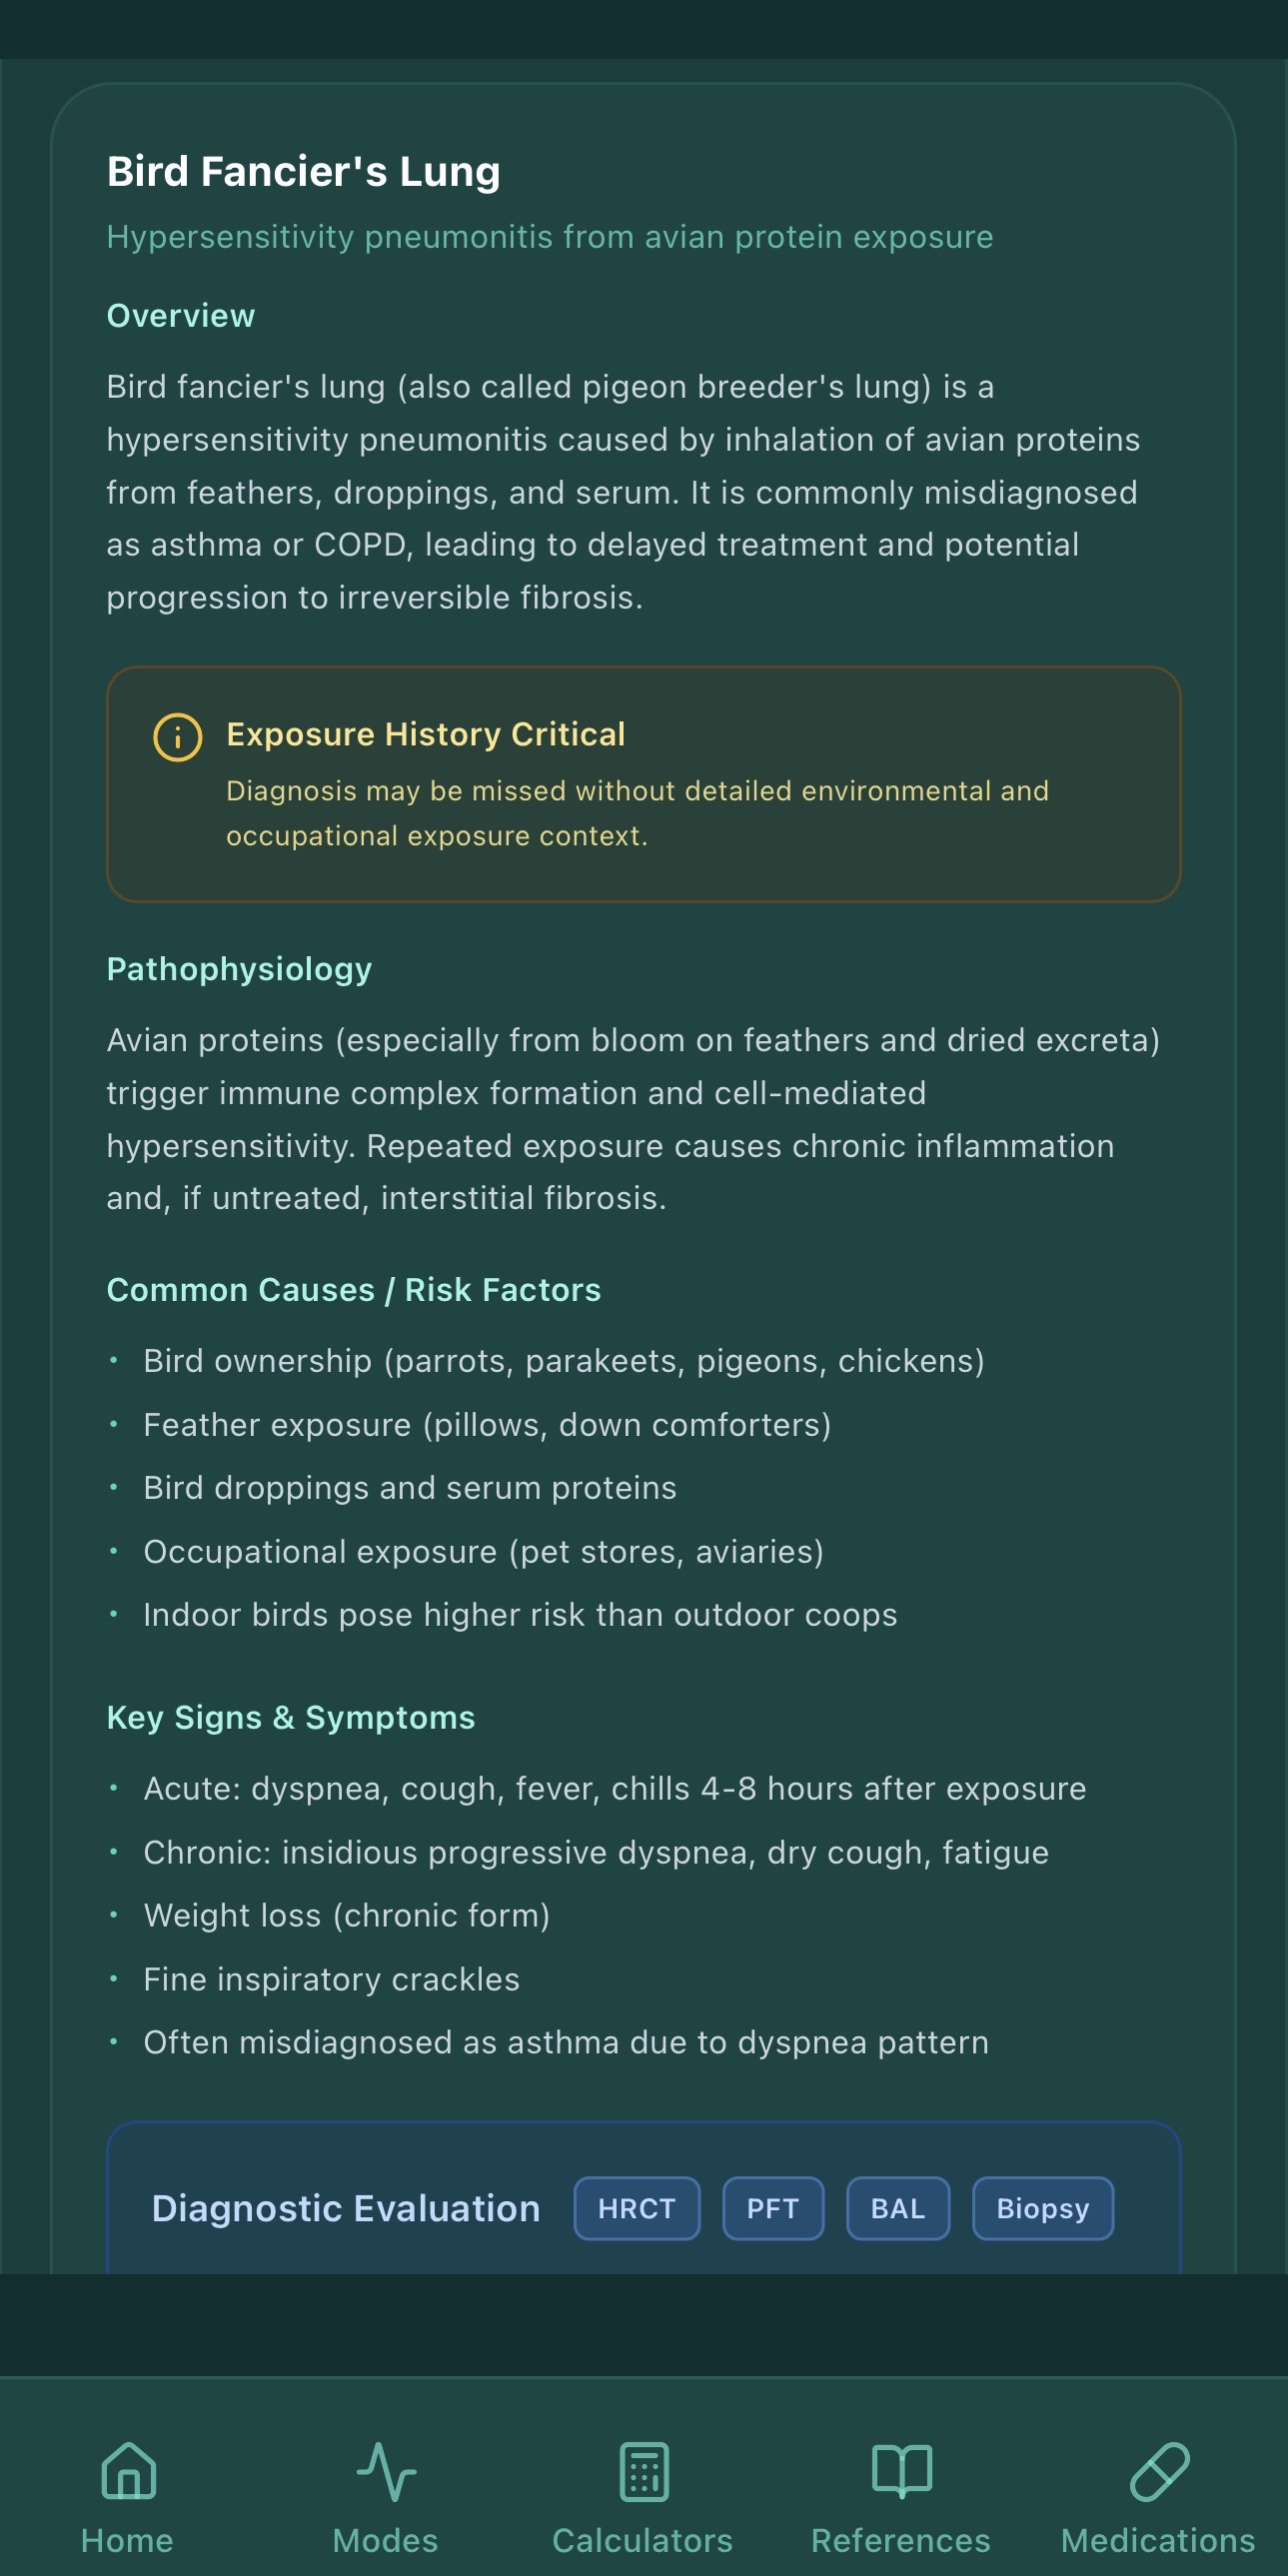This screenshot has width=1288, height=2576.
Task: Select the HRCT chip
Action: point(636,2209)
